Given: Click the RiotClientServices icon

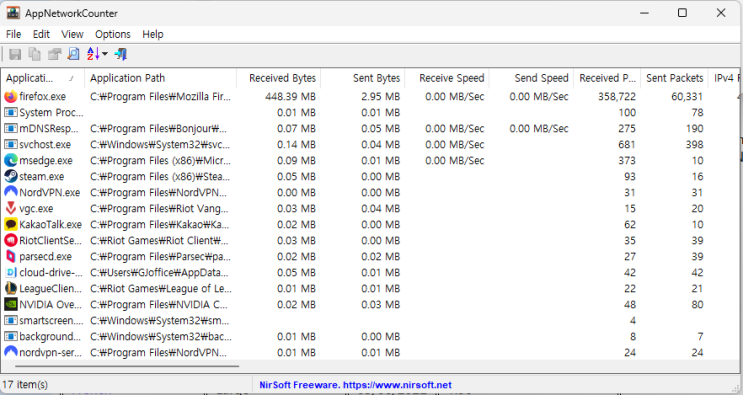Looking at the screenshot, I should click(11, 241).
